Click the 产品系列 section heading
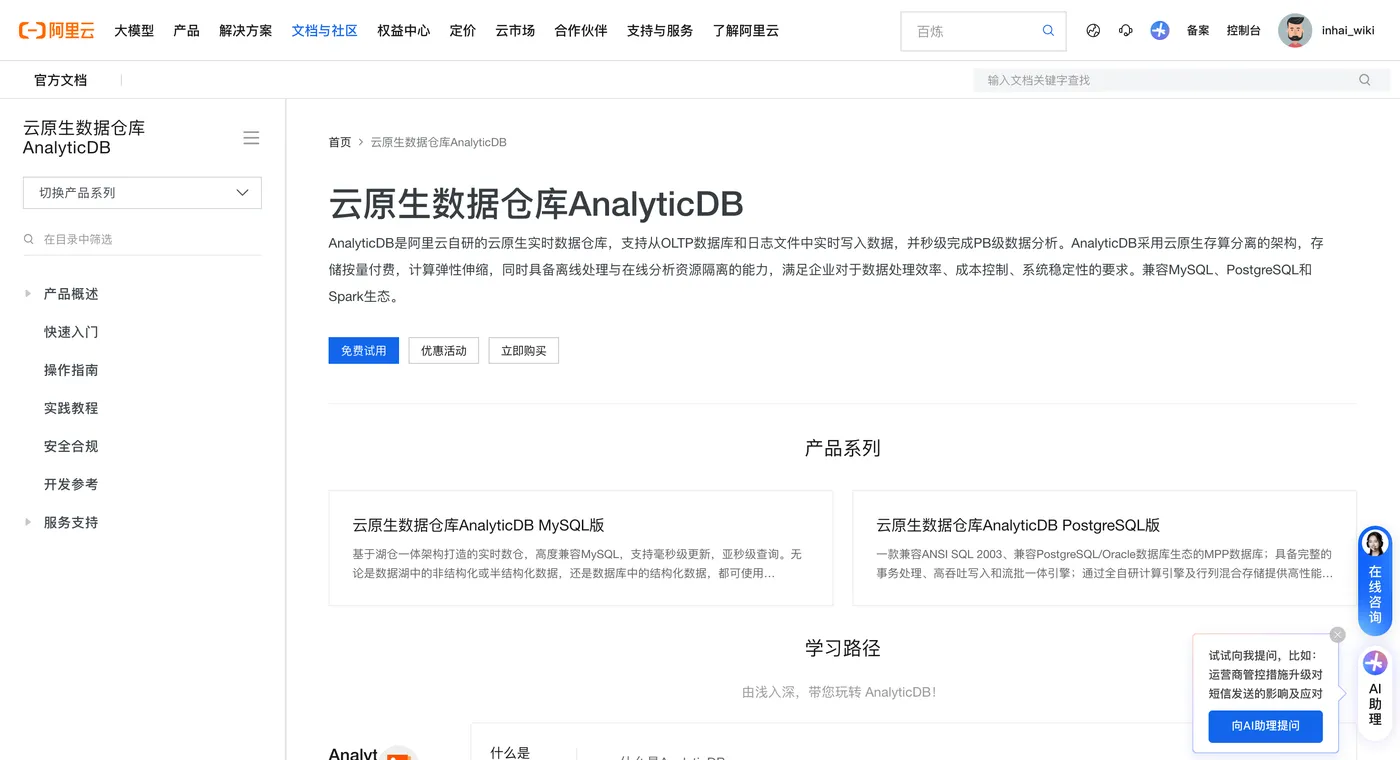The width and height of the screenshot is (1400, 760). tap(843, 448)
